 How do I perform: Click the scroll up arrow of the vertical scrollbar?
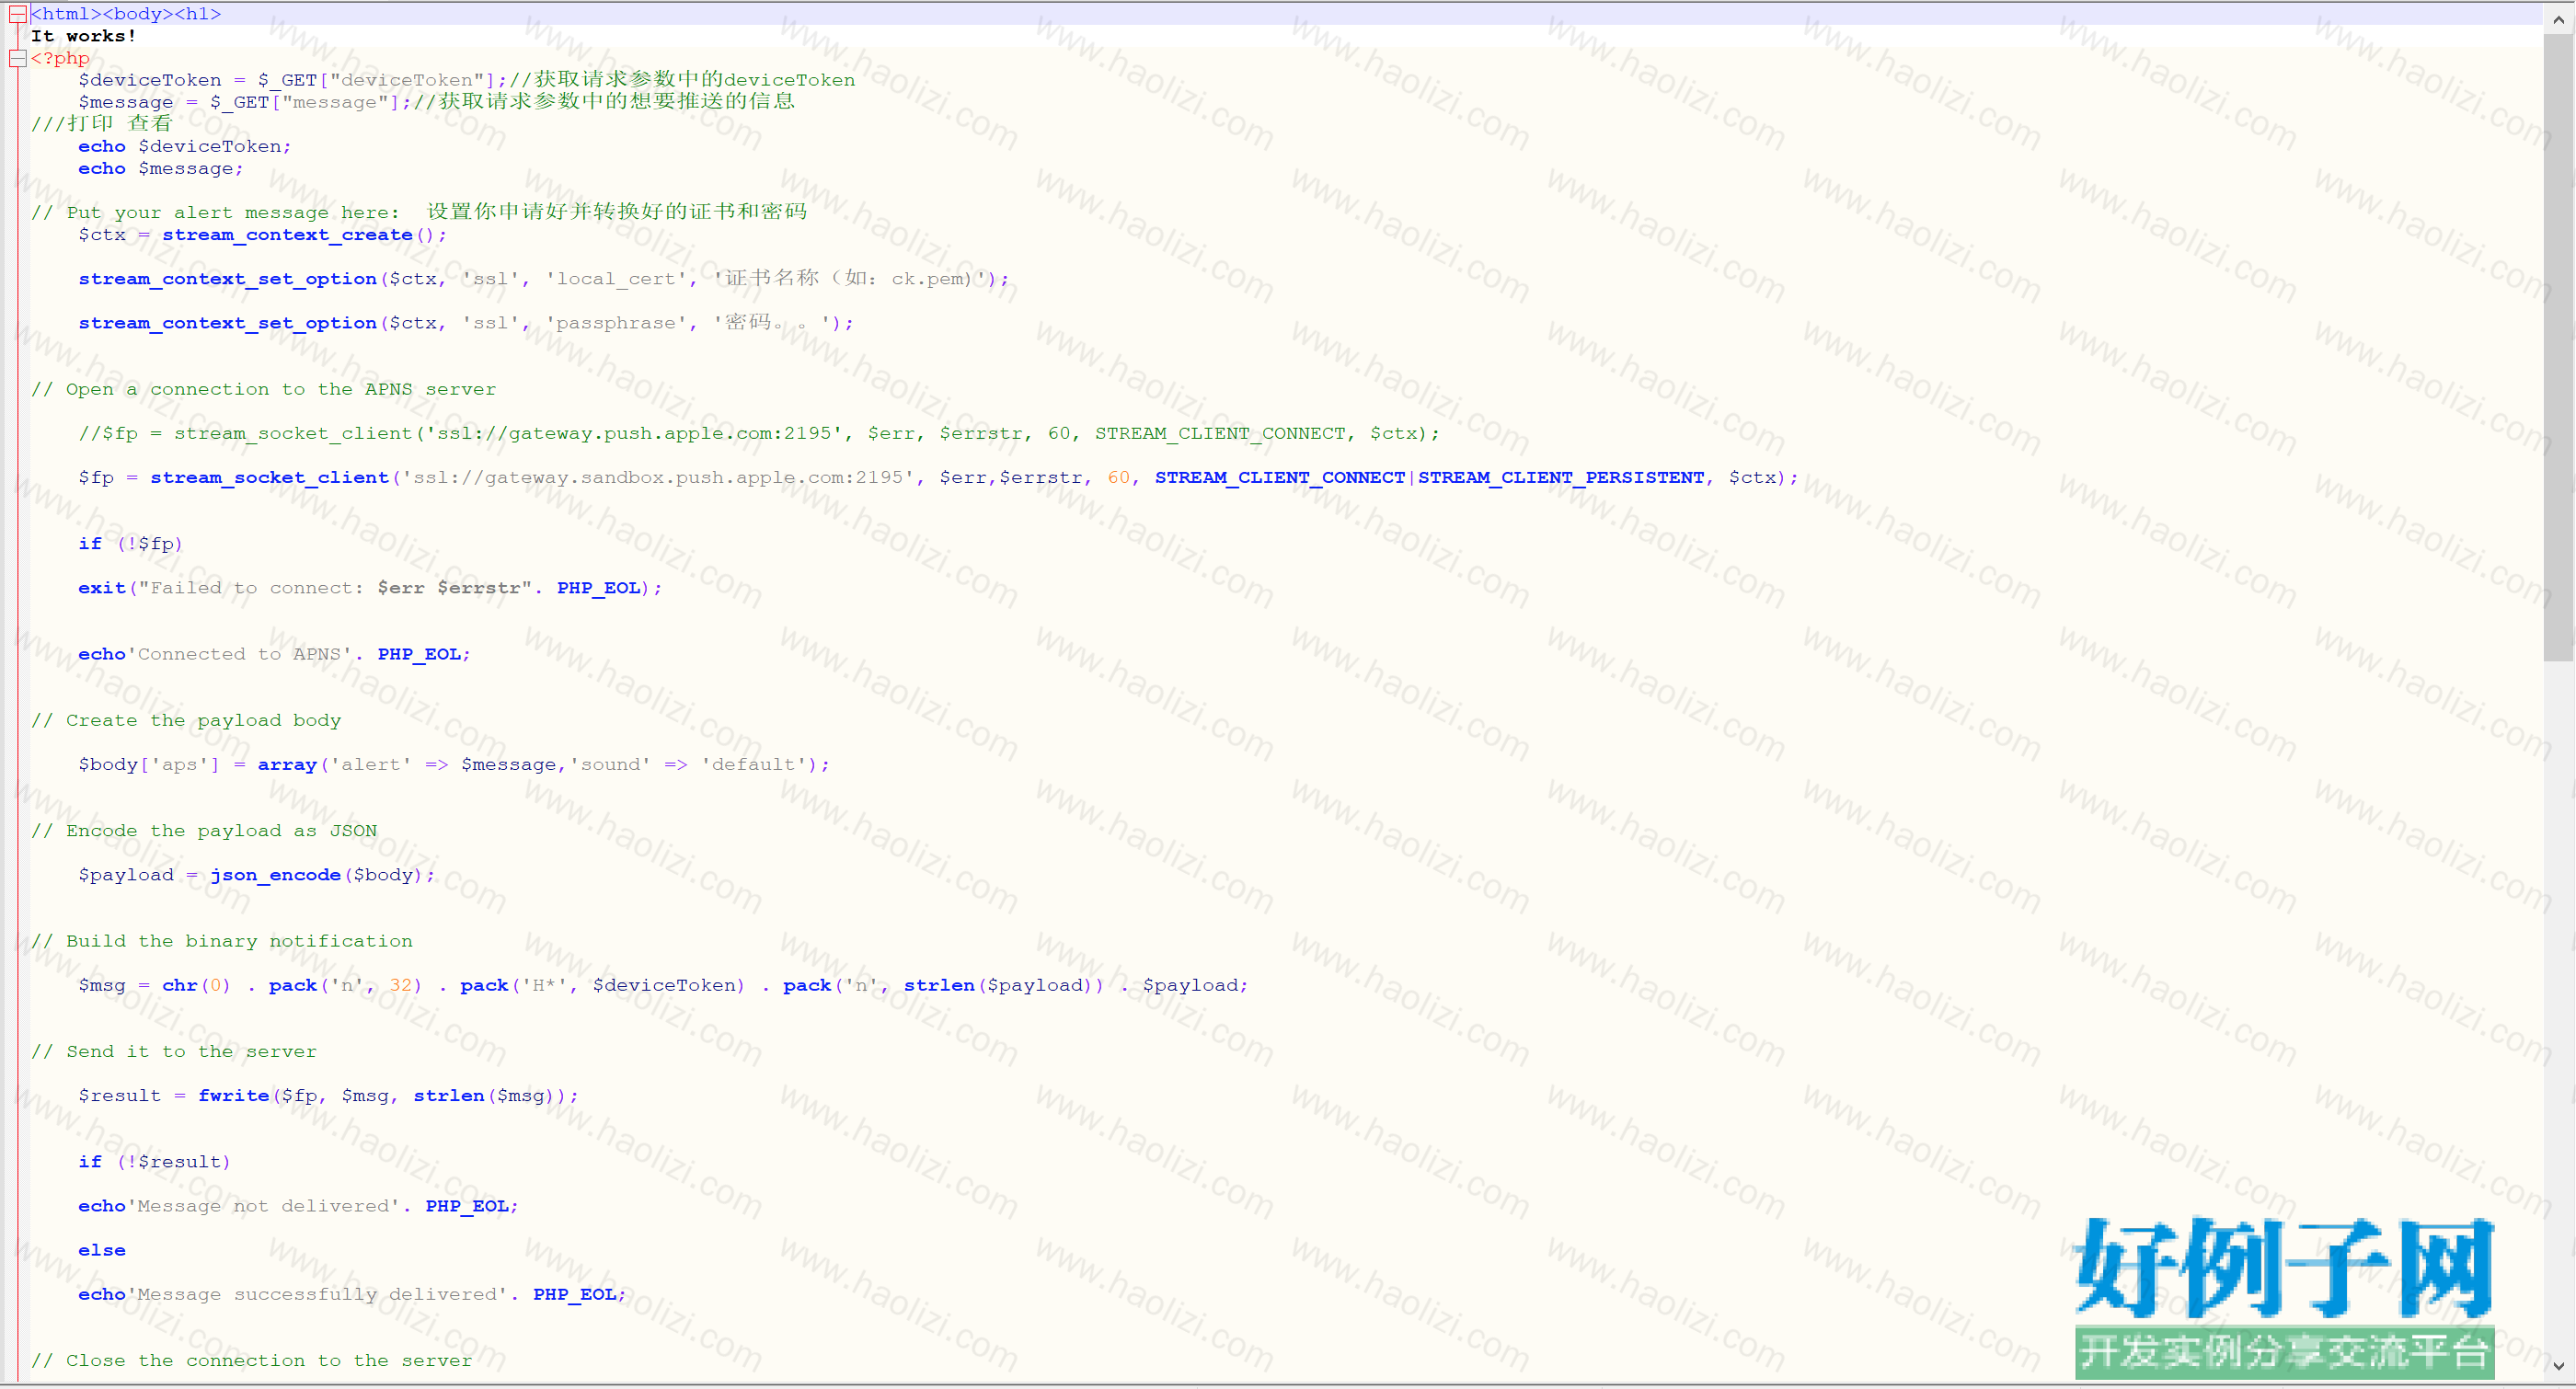pos(2558,18)
